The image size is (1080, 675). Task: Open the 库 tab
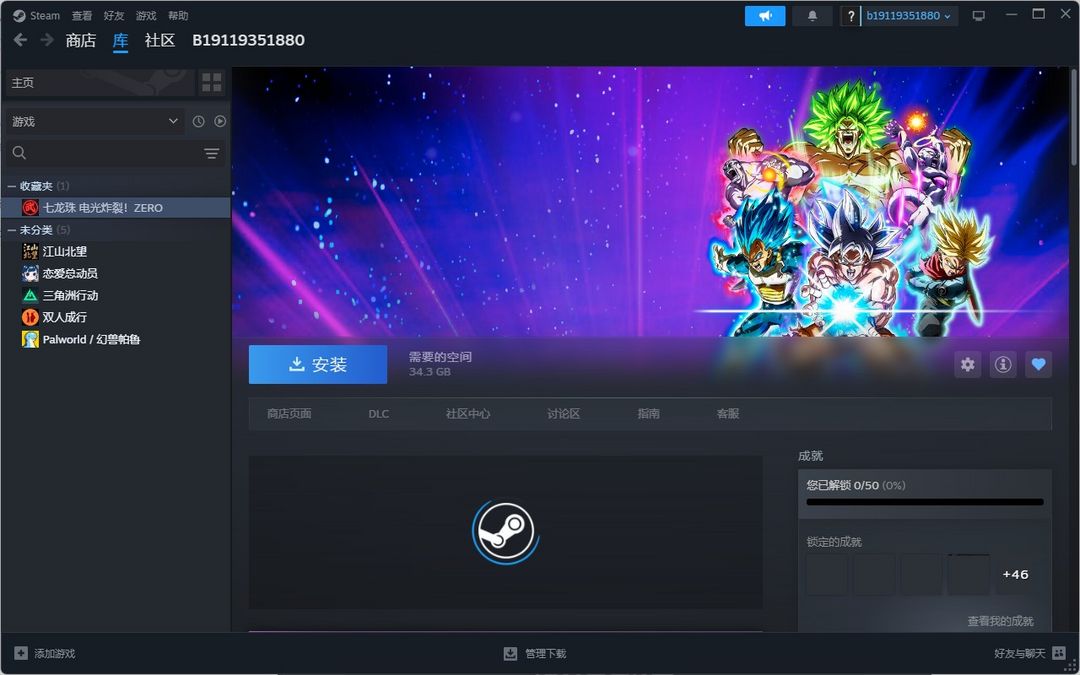coord(121,40)
